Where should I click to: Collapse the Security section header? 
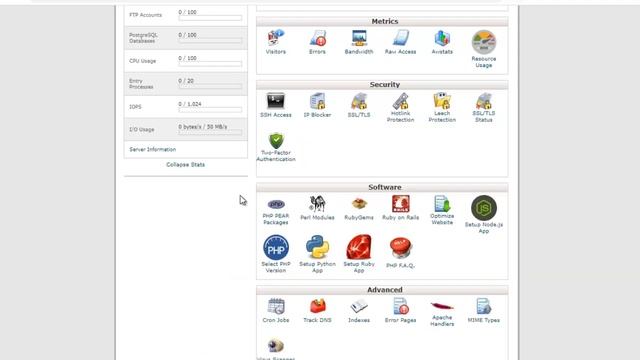tap(382, 84)
